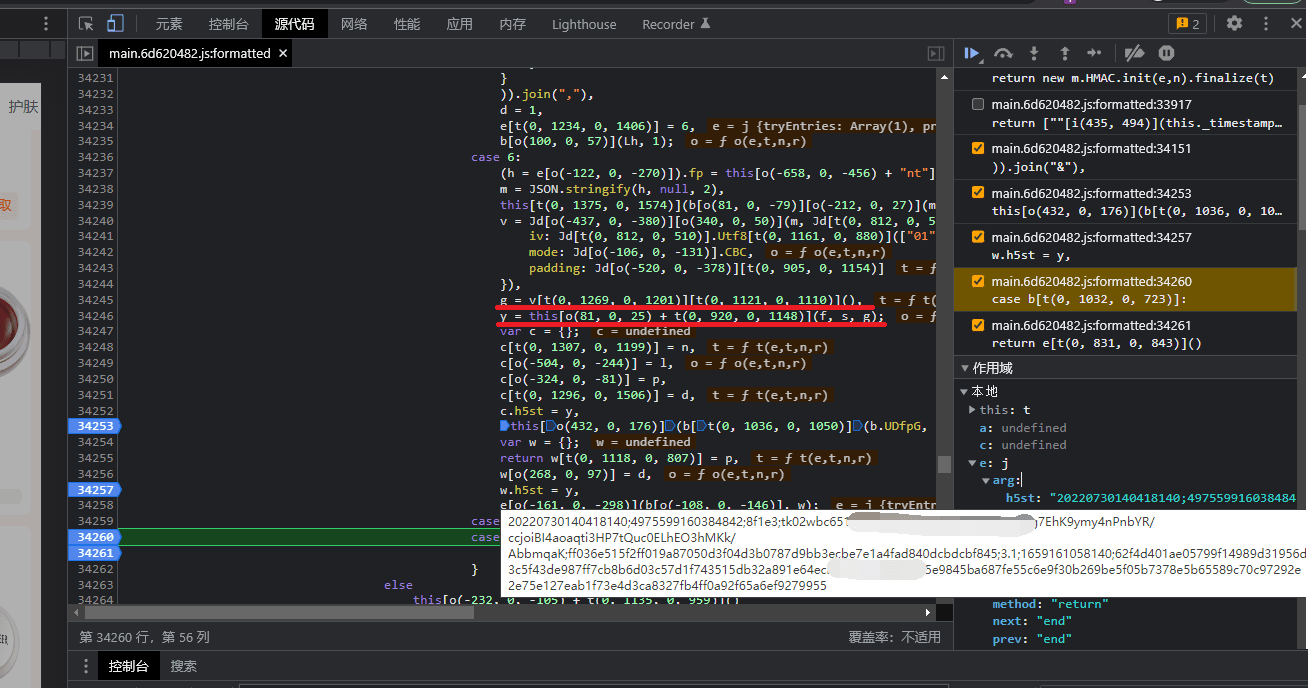
Task: Switch to the 网络 network tab
Action: 354,24
